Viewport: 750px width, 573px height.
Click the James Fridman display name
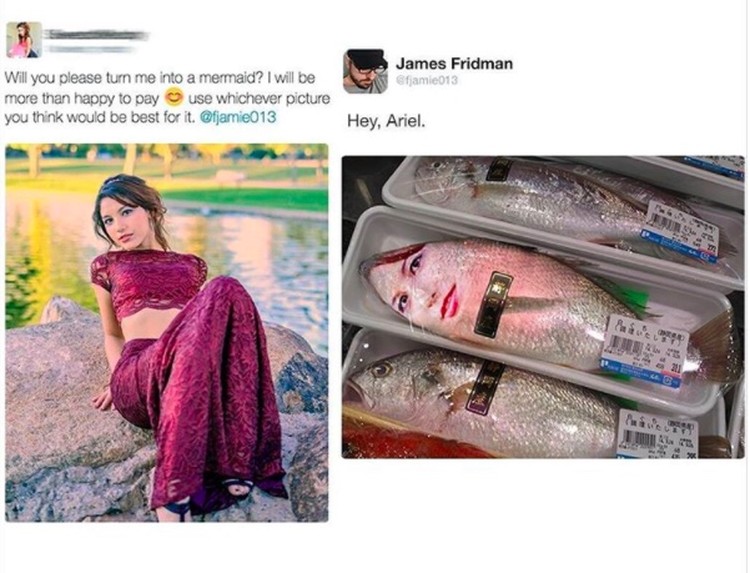[454, 64]
